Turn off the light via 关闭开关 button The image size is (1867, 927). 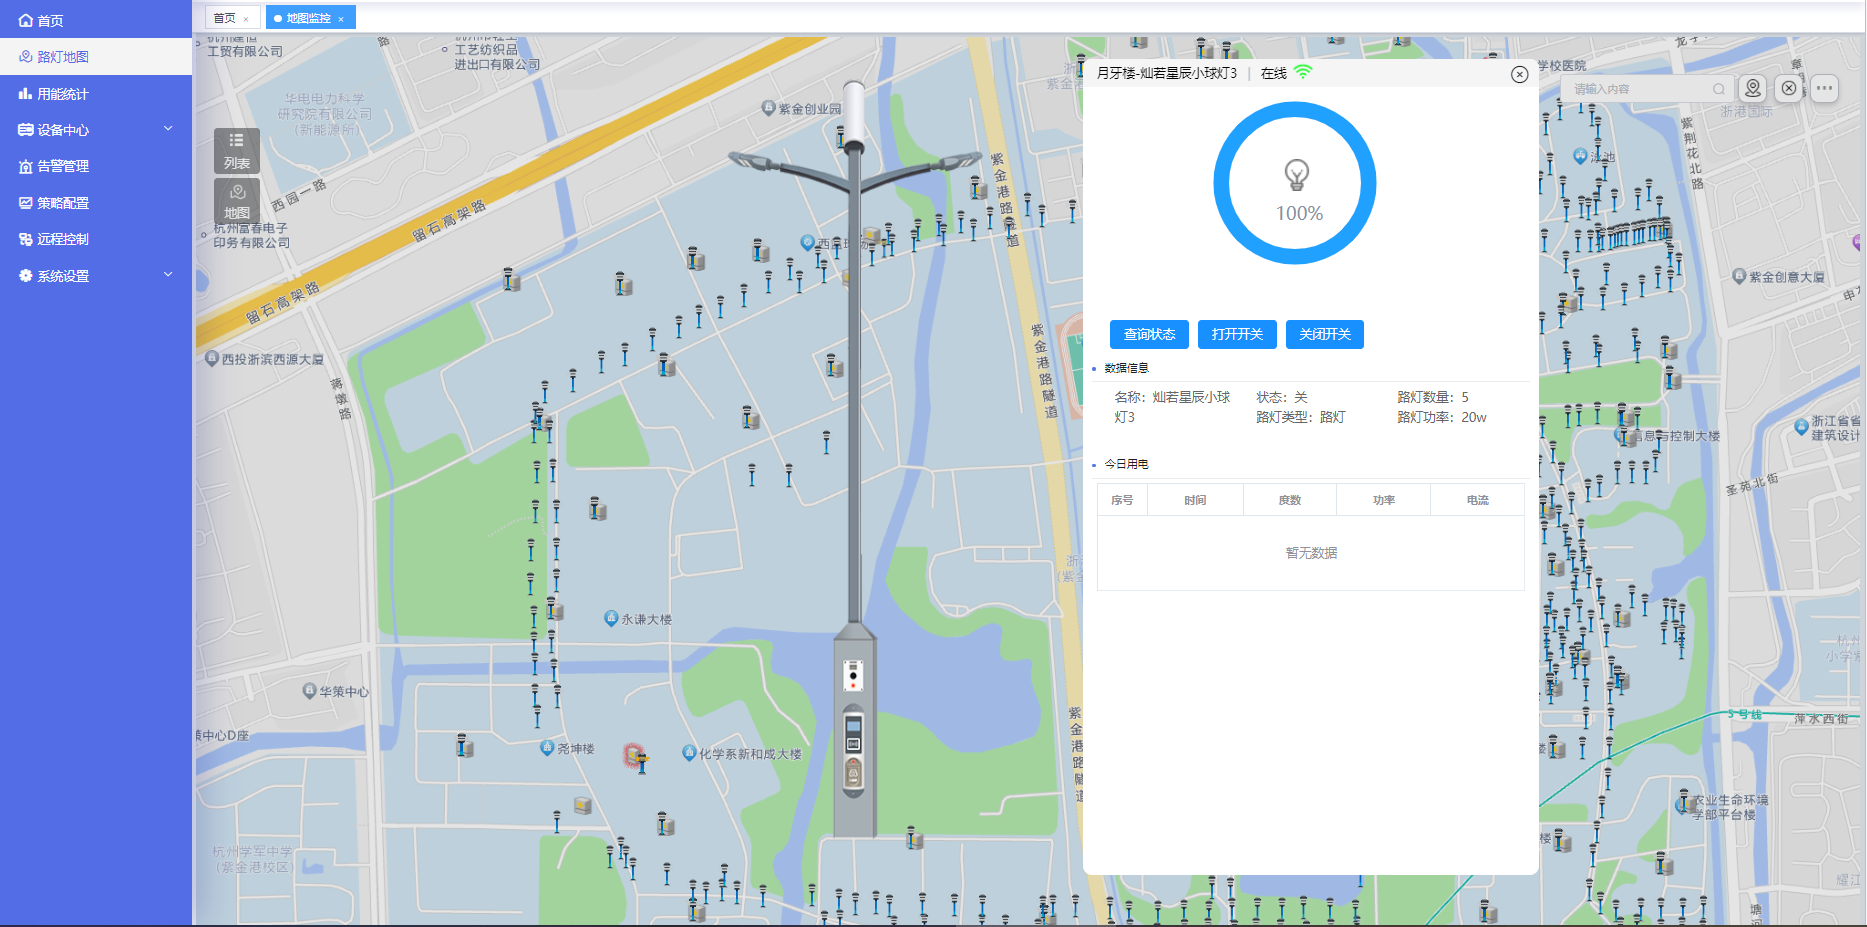tap(1324, 334)
